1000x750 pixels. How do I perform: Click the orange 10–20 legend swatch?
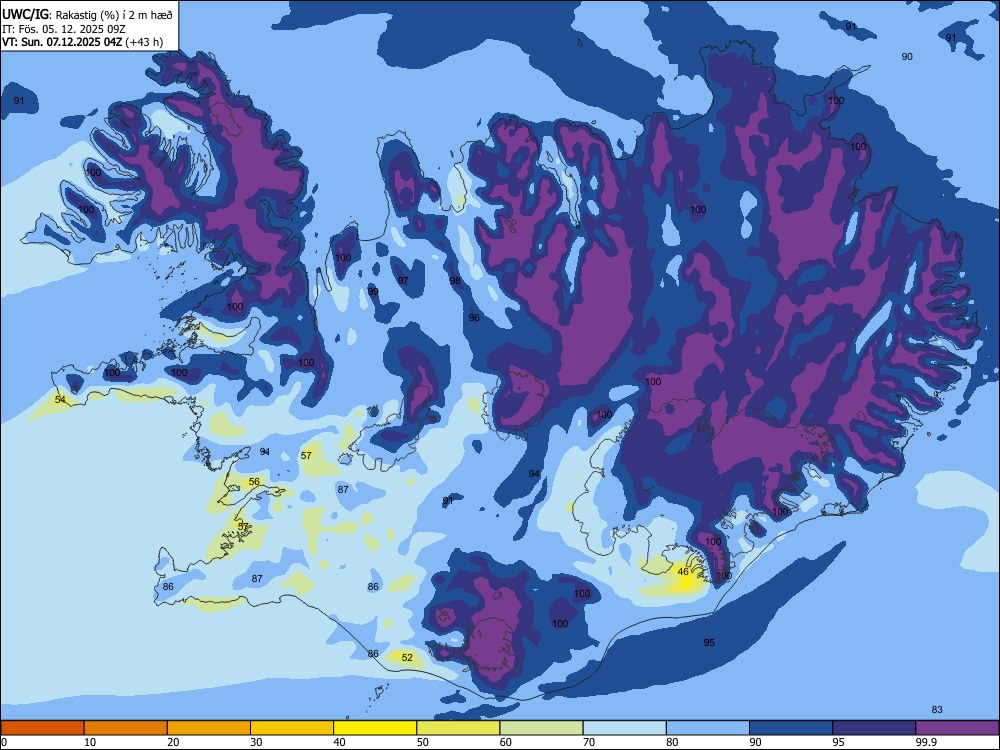point(126,728)
